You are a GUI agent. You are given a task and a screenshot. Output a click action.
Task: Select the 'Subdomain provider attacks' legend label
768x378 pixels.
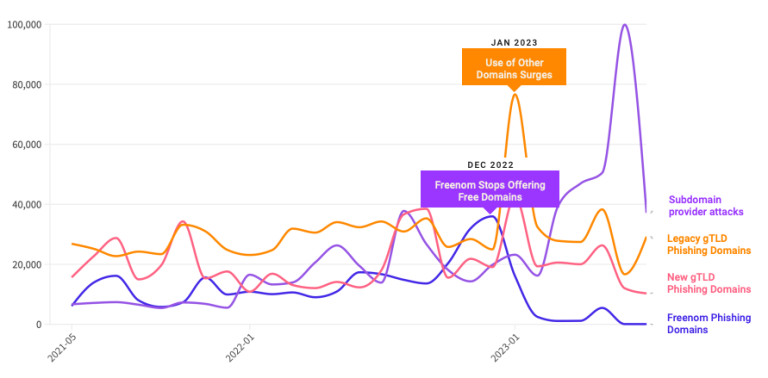point(706,206)
